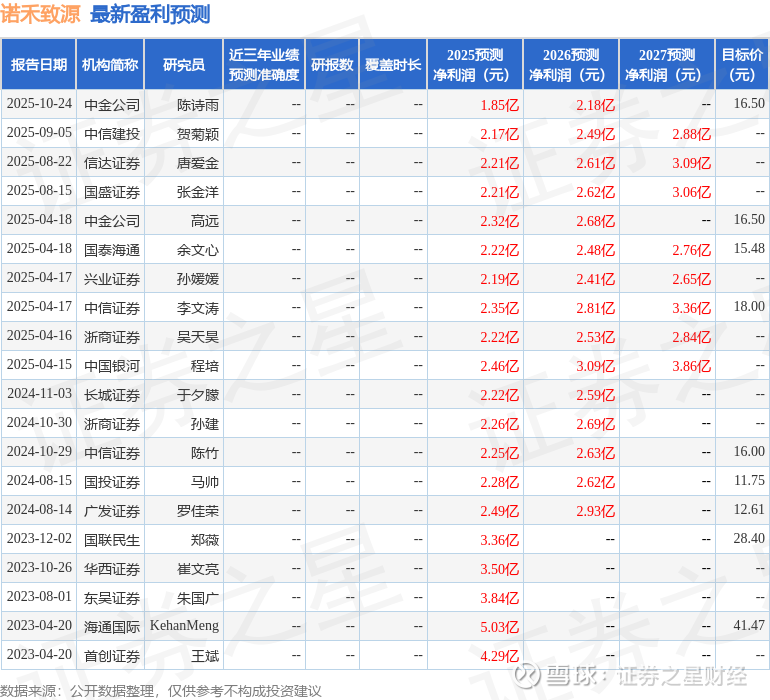The height and width of the screenshot is (700, 770).
Task: Click the target price 41.47
Action: (x=749, y=625)
